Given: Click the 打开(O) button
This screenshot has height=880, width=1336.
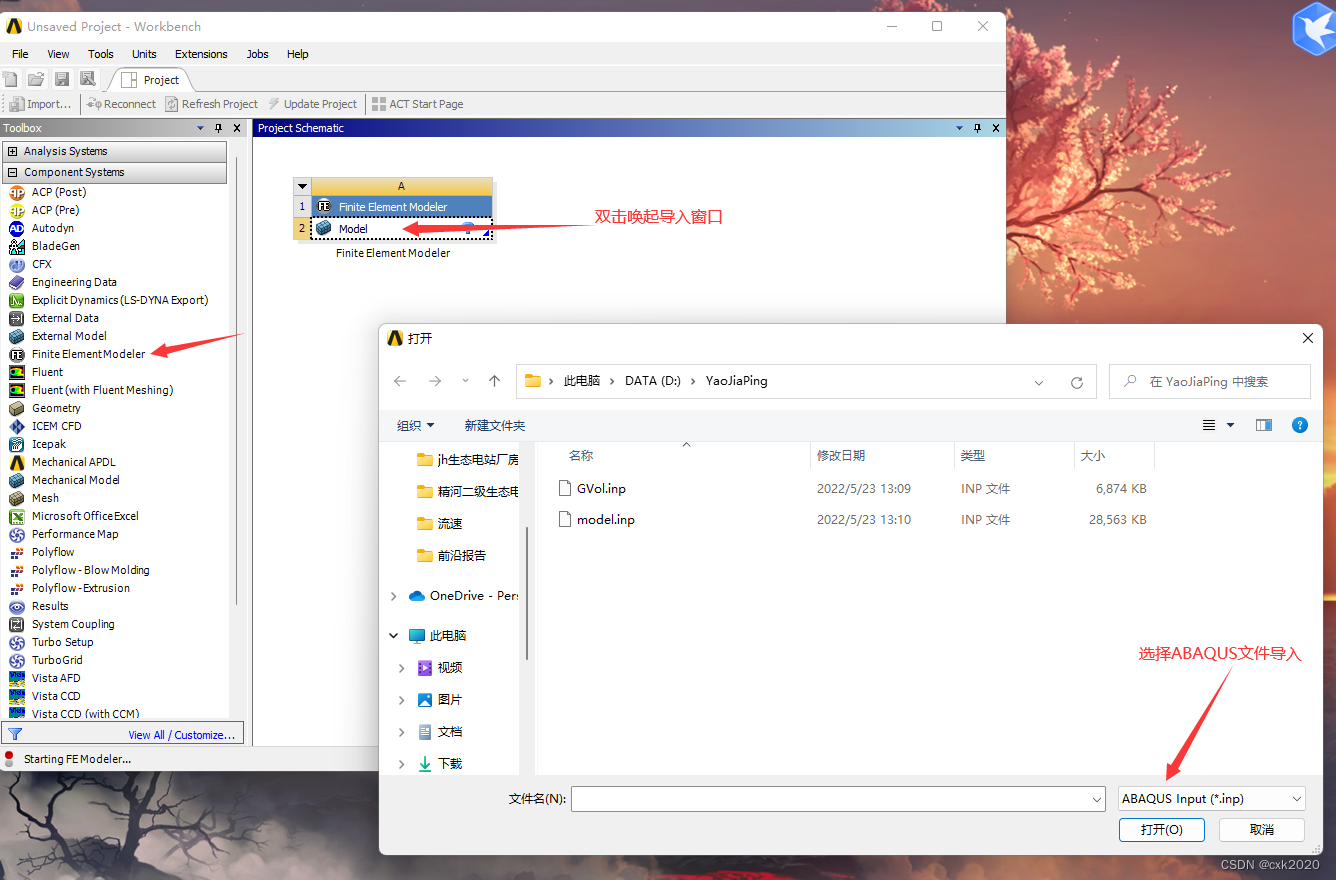Looking at the screenshot, I should [1162, 830].
